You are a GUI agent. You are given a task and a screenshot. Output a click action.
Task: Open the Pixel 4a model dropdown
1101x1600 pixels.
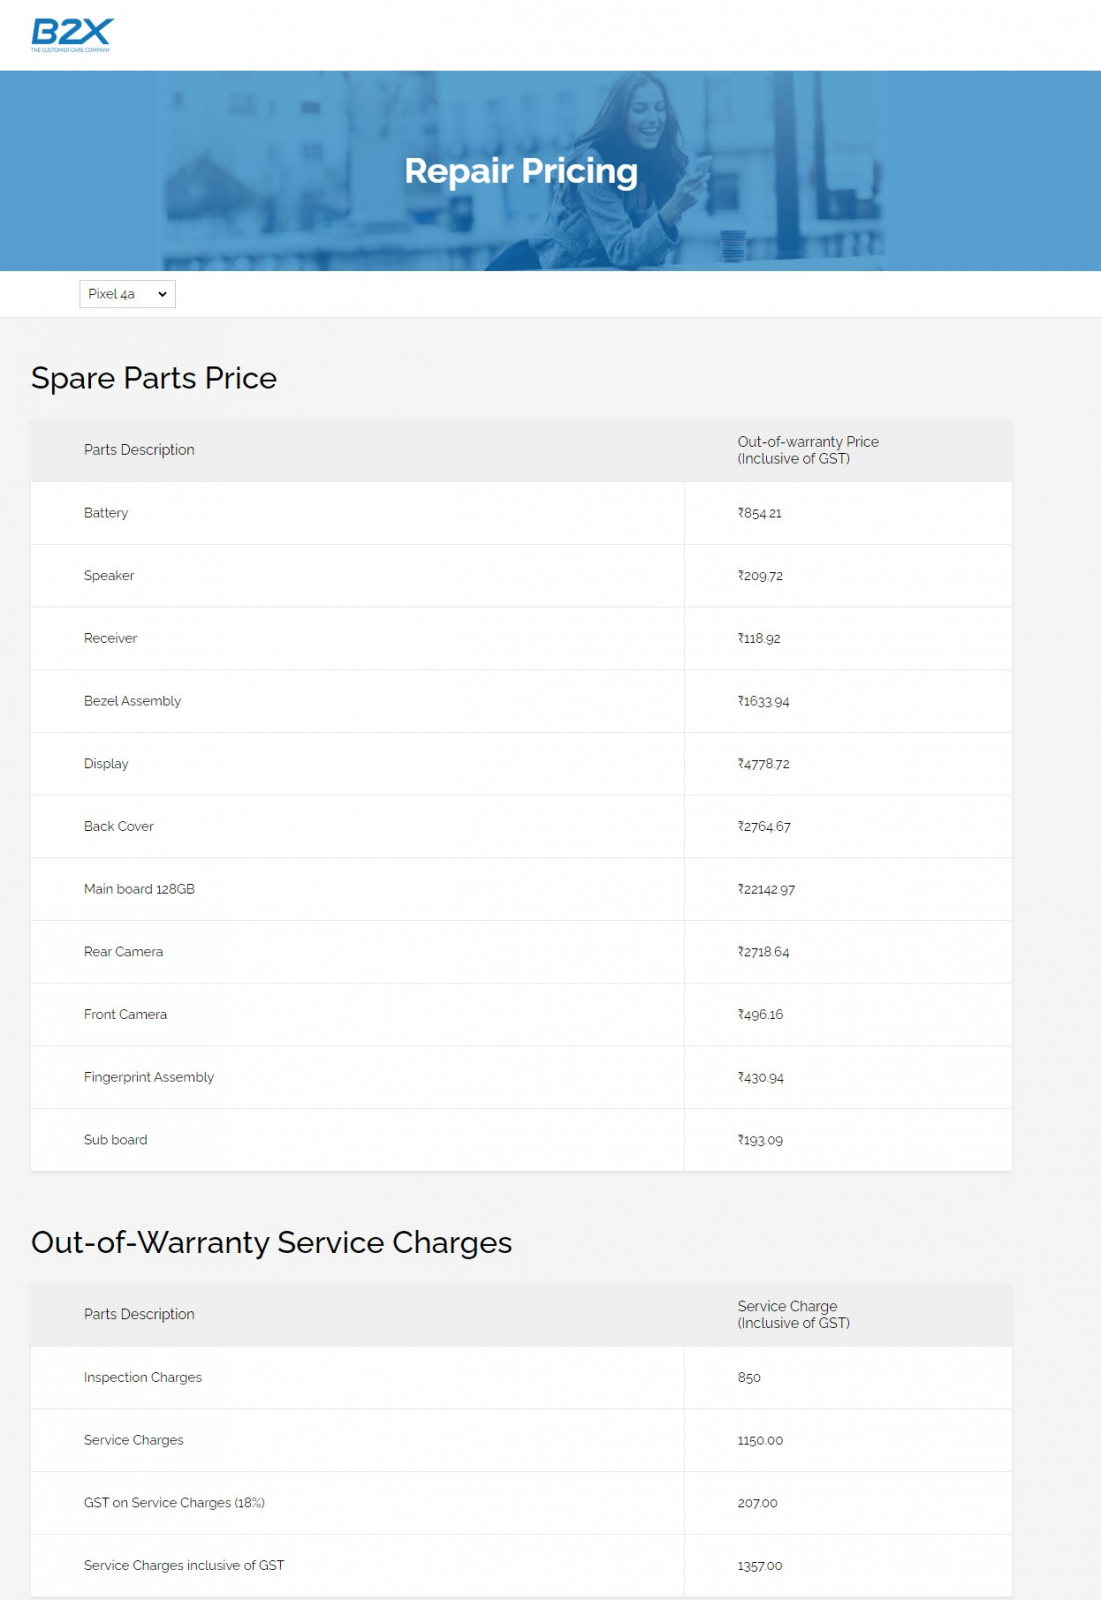127,294
